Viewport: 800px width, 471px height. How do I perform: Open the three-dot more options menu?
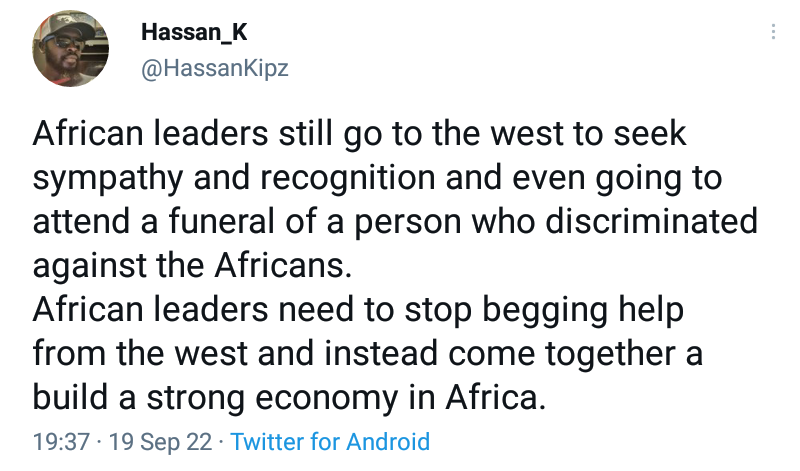point(772,32)
